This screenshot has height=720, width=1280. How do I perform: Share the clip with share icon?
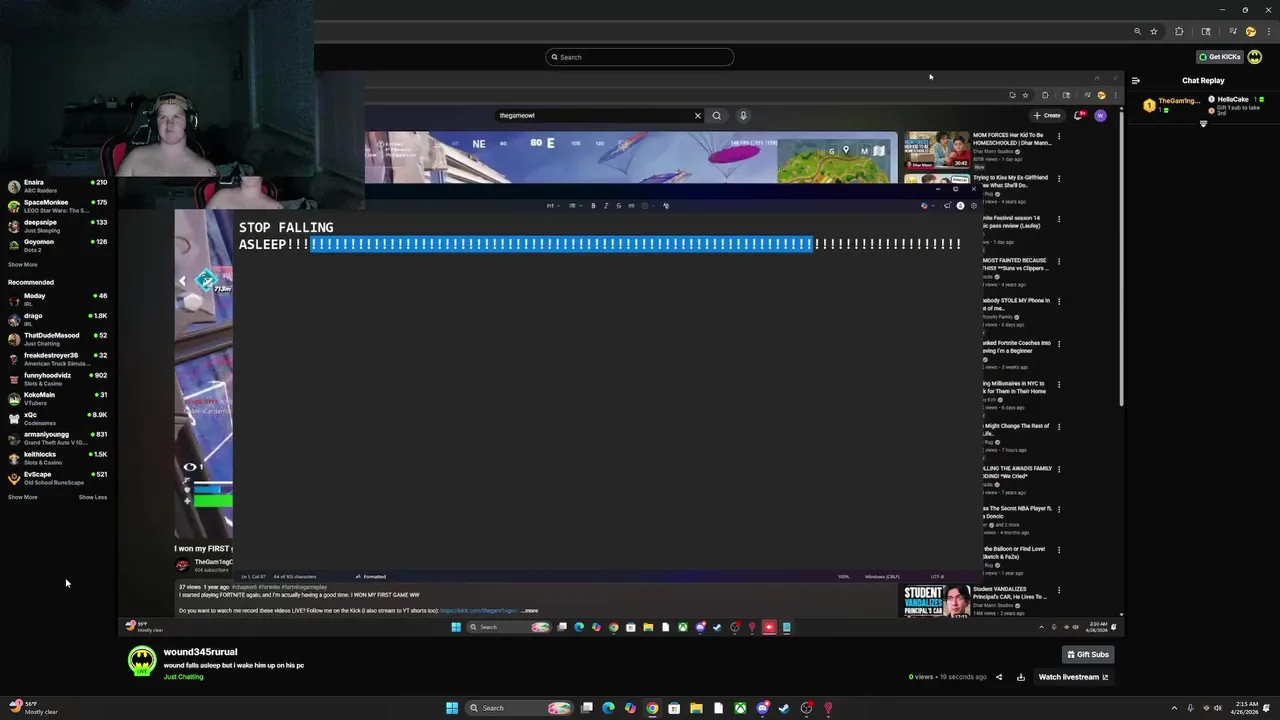pyautogui.click(x=998, y=677)
